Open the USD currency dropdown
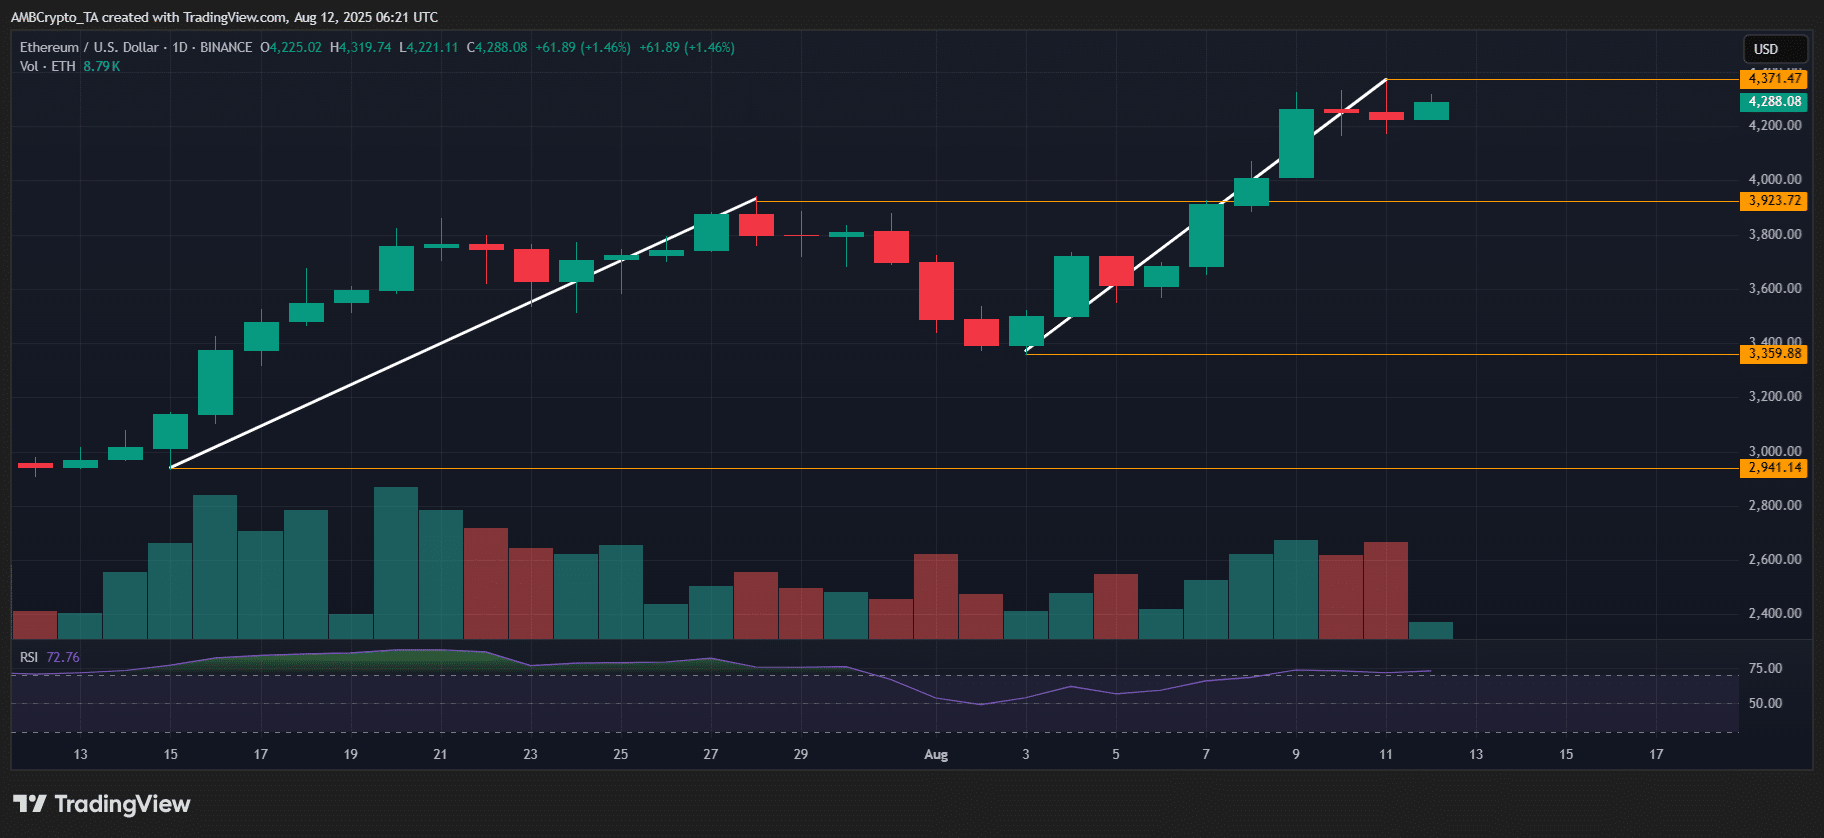 click(1774, 49)
